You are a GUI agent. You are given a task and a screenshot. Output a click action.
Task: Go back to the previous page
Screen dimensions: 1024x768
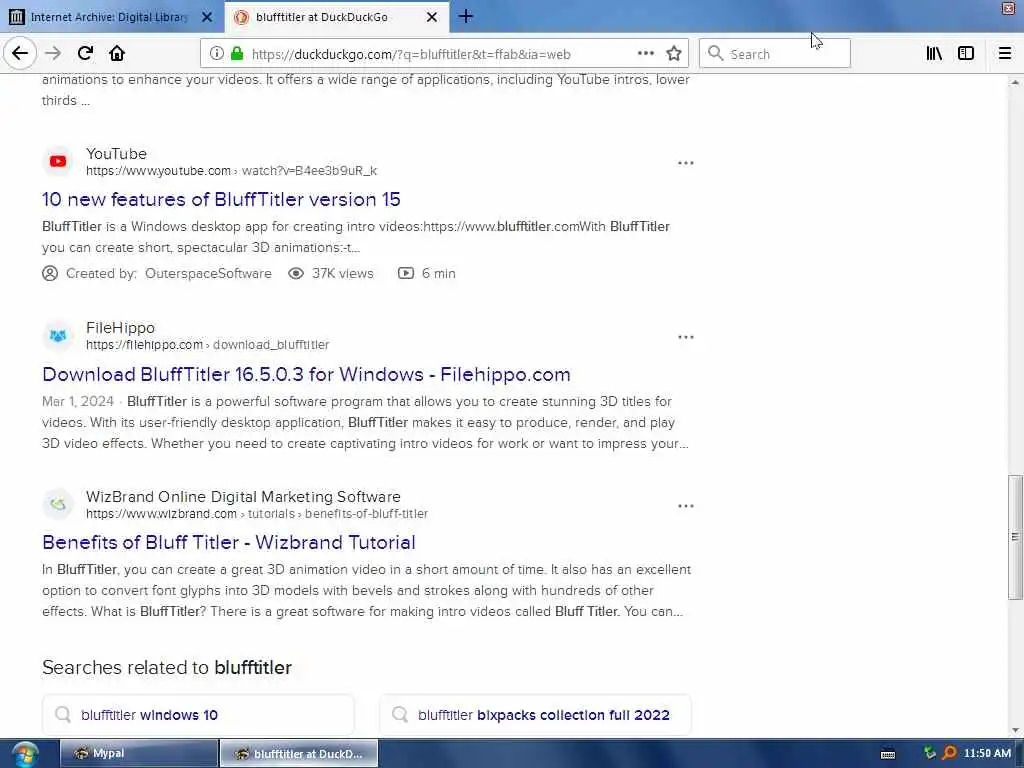[x=20, y=54]
